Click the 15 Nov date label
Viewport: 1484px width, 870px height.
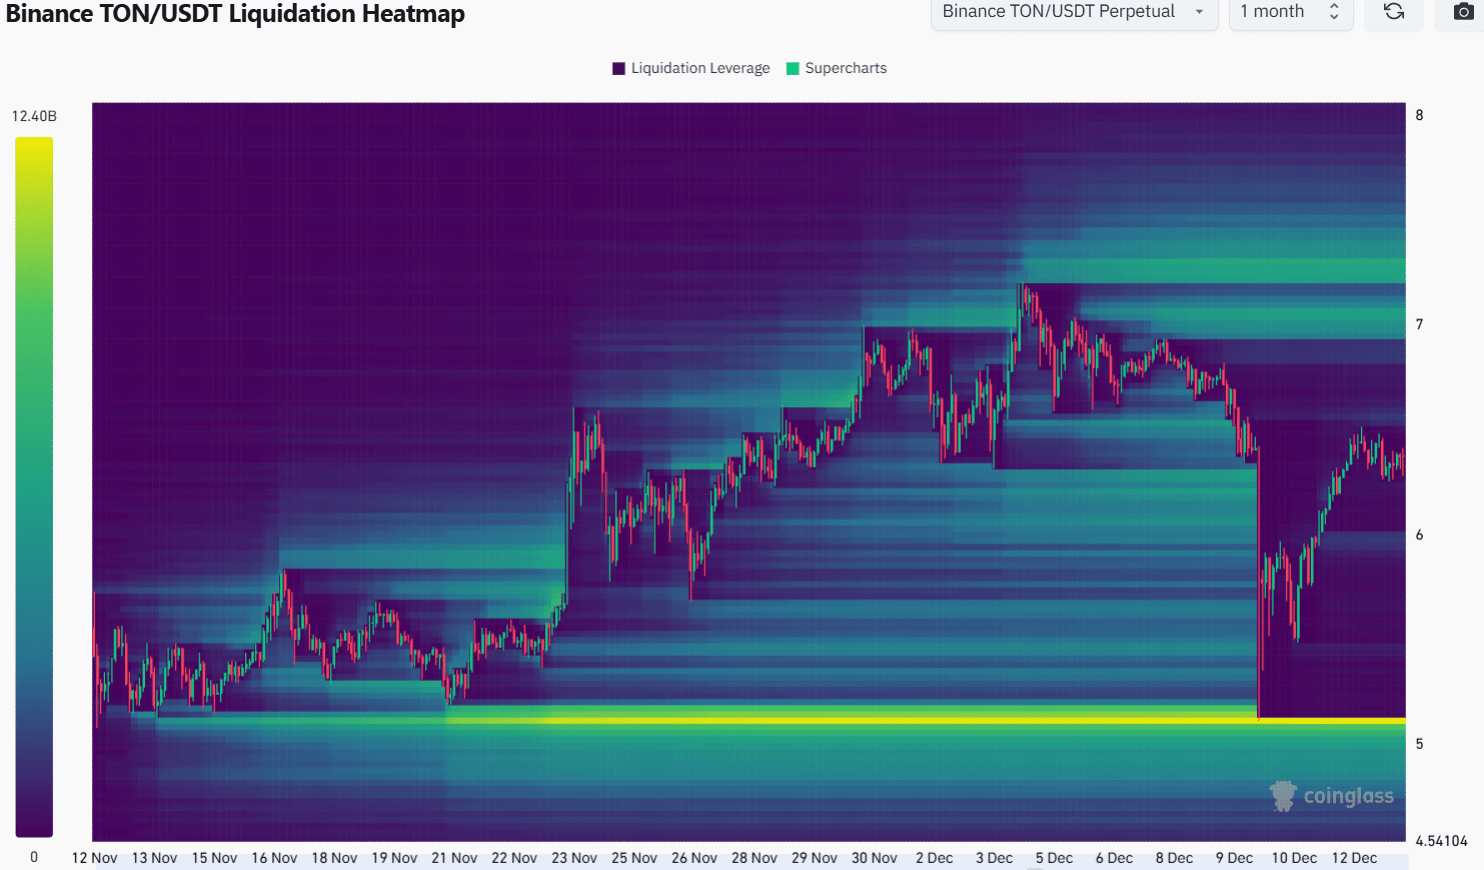[215, 858]
